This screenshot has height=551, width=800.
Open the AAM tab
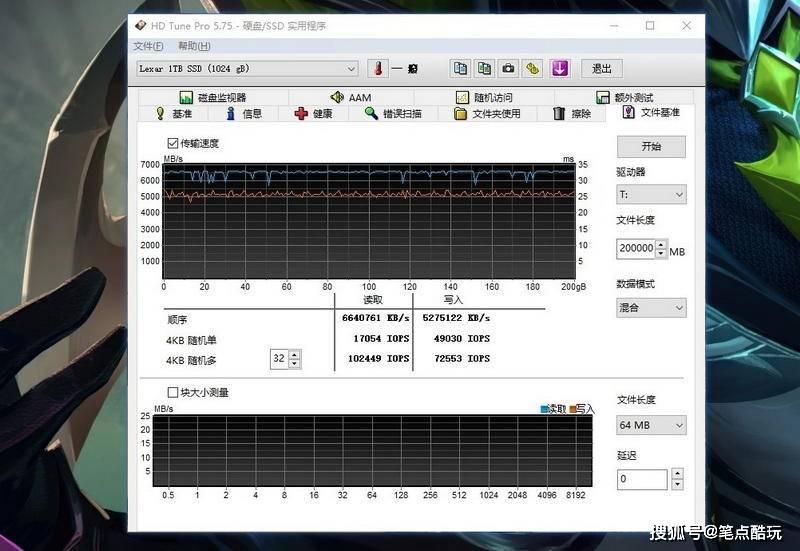tap(351, 97)
